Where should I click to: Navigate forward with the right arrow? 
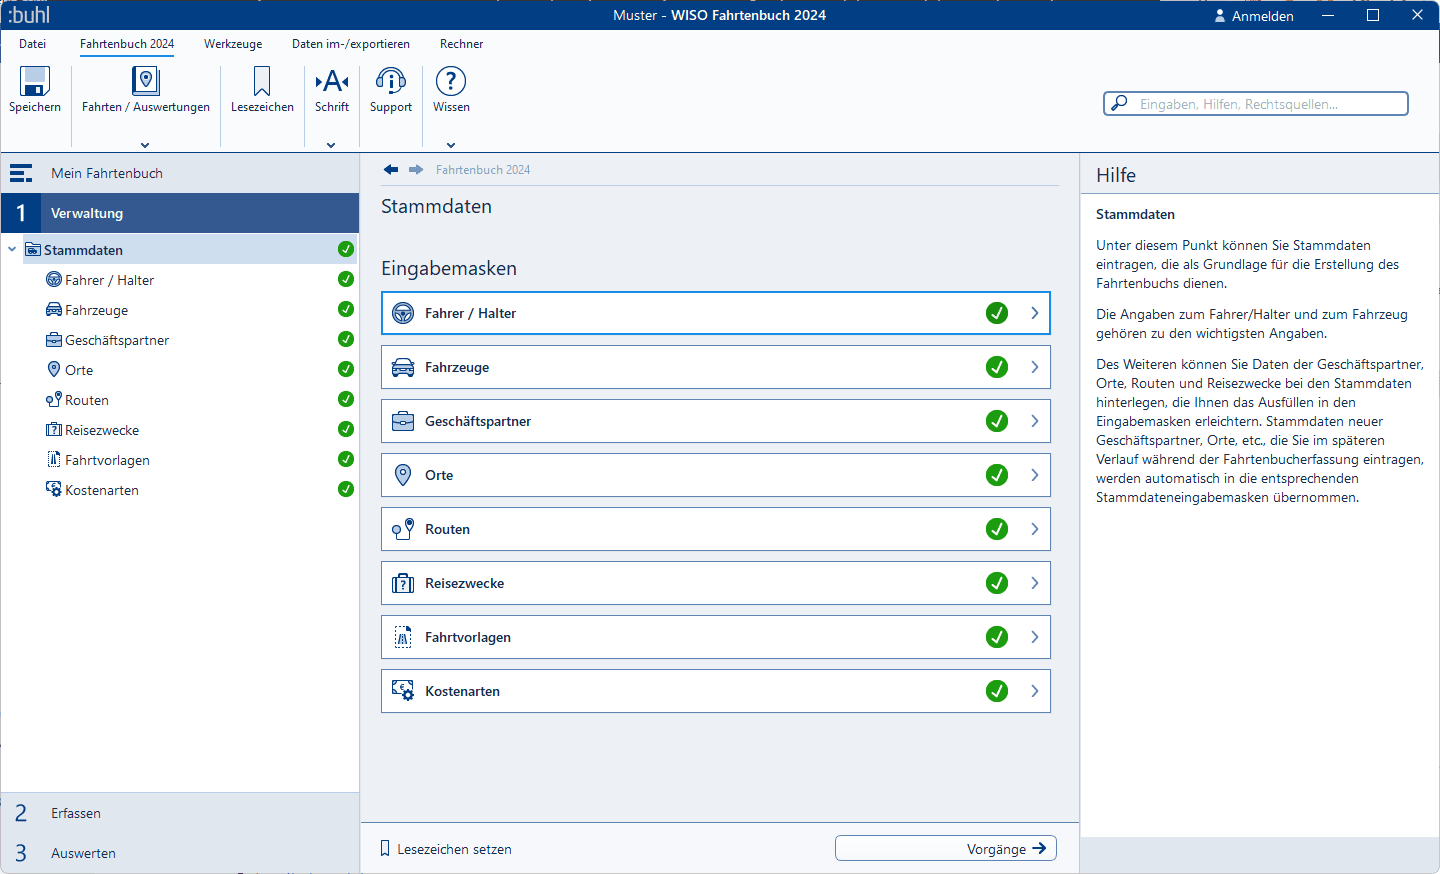[x=416, y=170]
